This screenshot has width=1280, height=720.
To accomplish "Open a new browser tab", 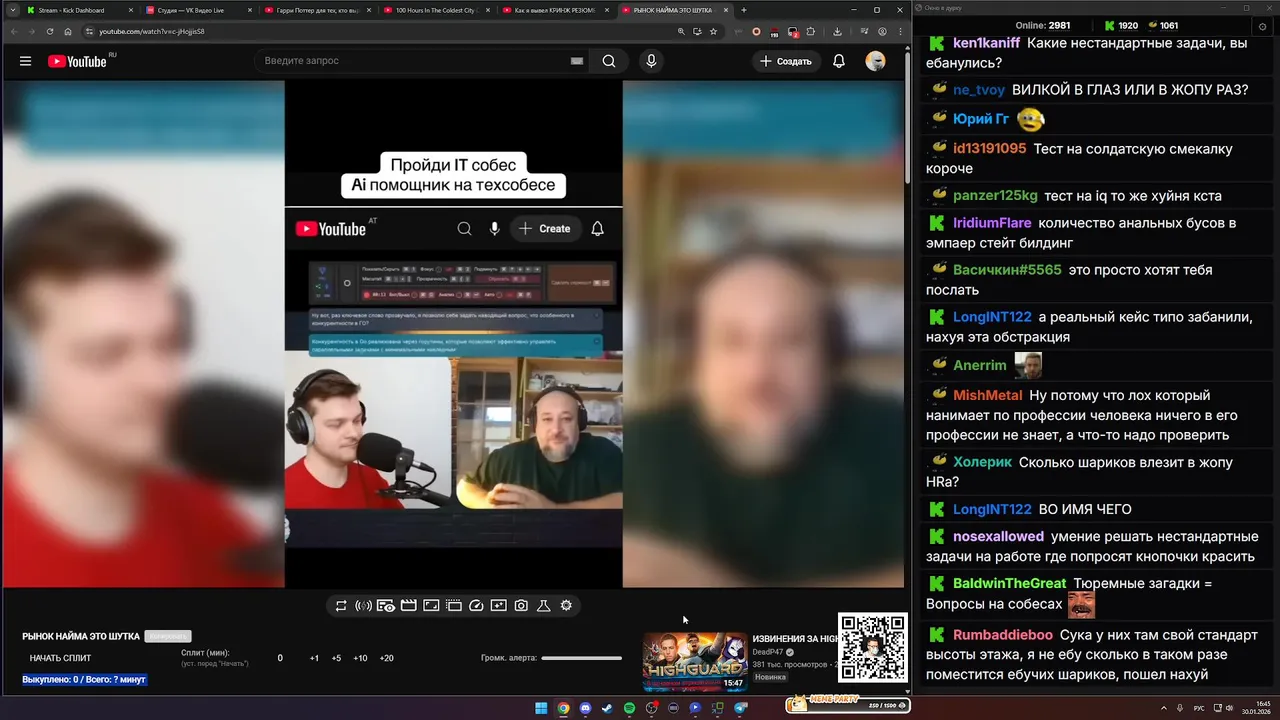I will click(743, 10).
